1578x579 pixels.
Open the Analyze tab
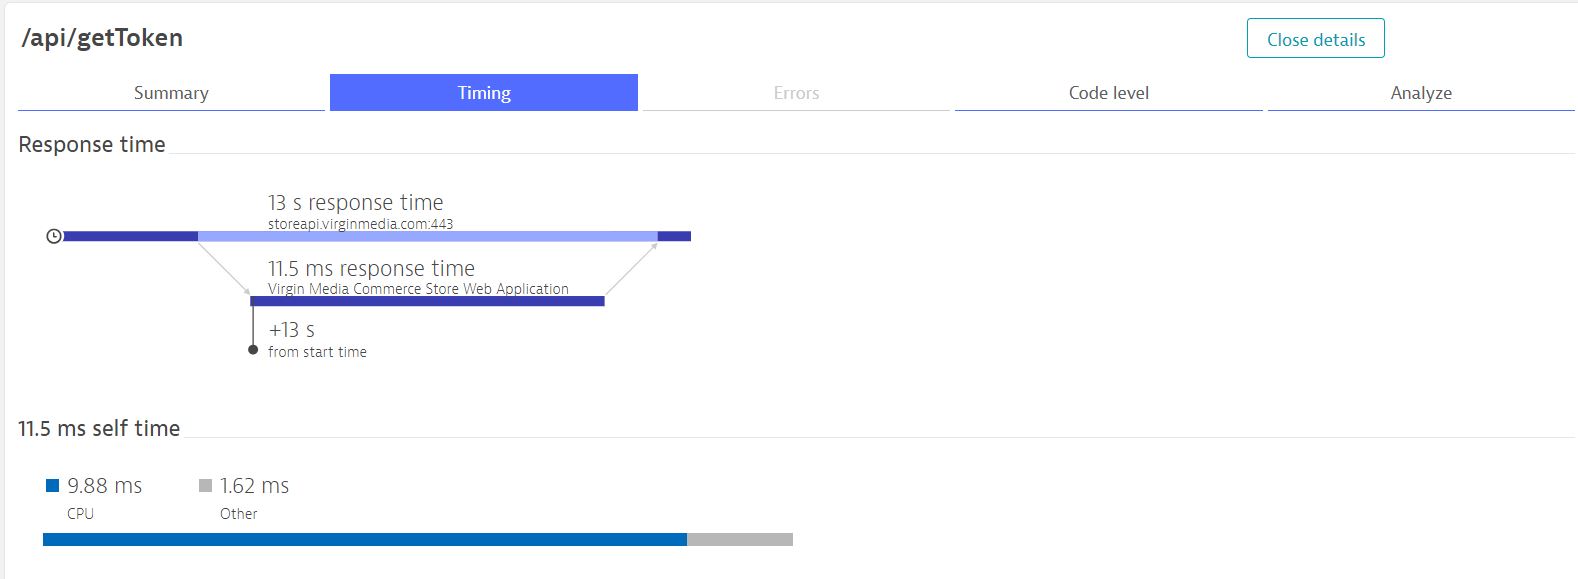pyautogui.click(x=1420, y=93)
